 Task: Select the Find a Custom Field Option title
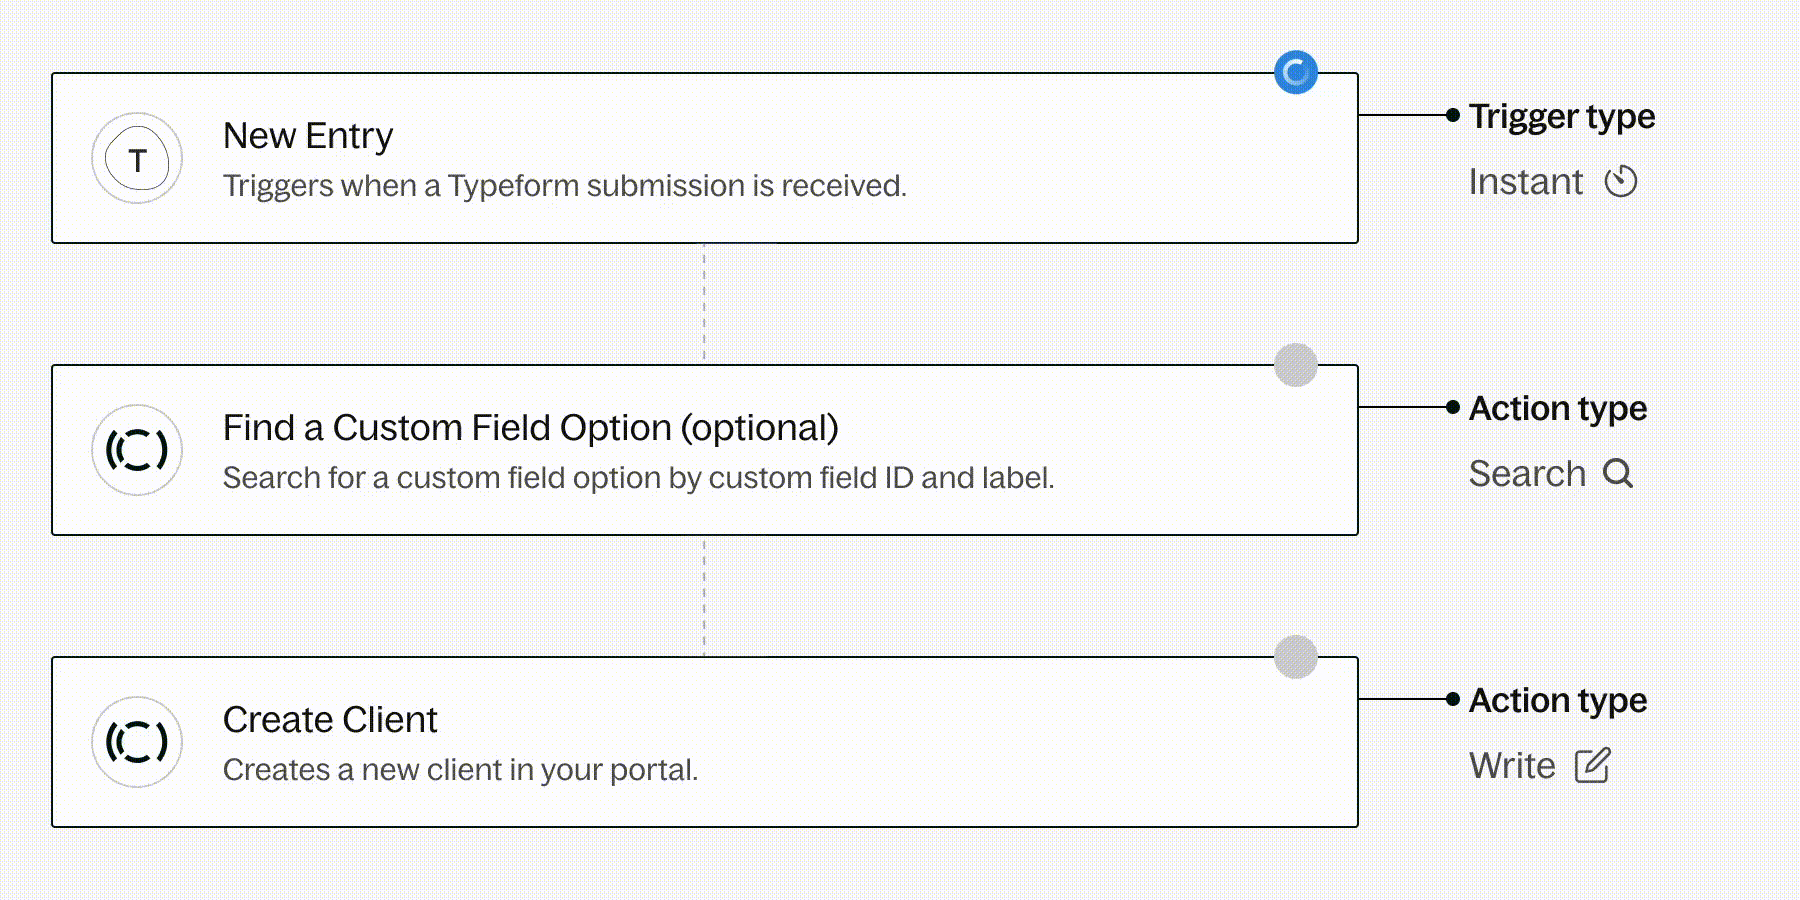[530, 428]
